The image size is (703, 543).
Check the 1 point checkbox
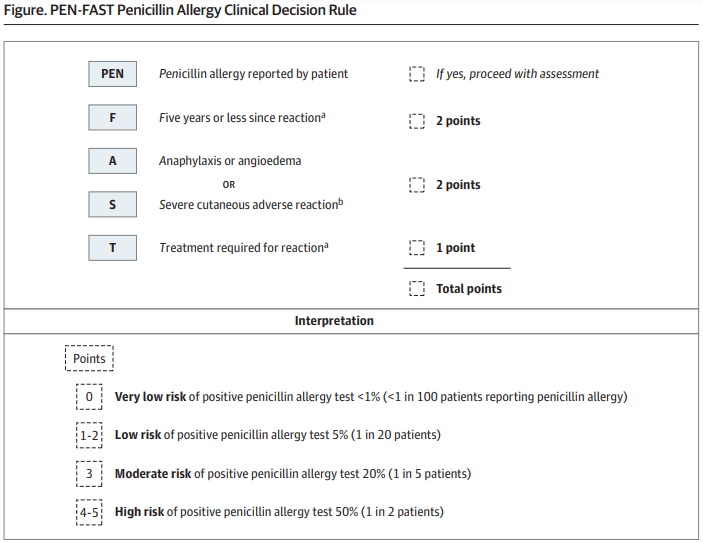[x=416, y=248]
